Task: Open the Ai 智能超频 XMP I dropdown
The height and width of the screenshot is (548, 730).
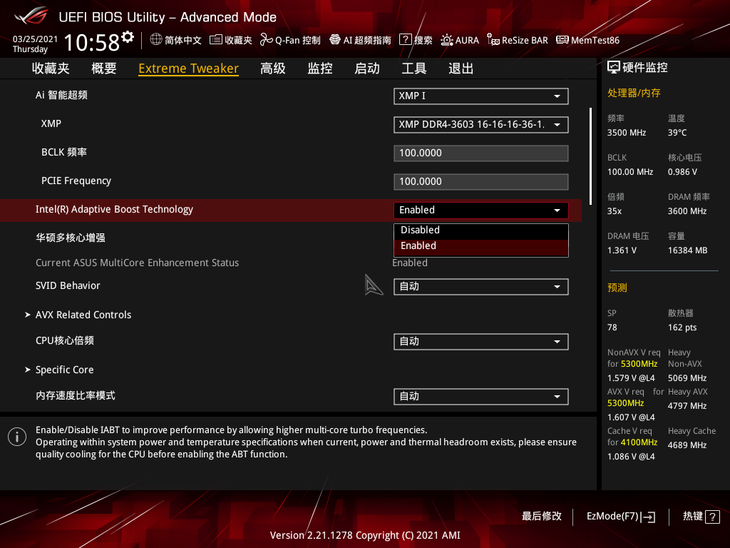Action: click(x=480, y=96)
